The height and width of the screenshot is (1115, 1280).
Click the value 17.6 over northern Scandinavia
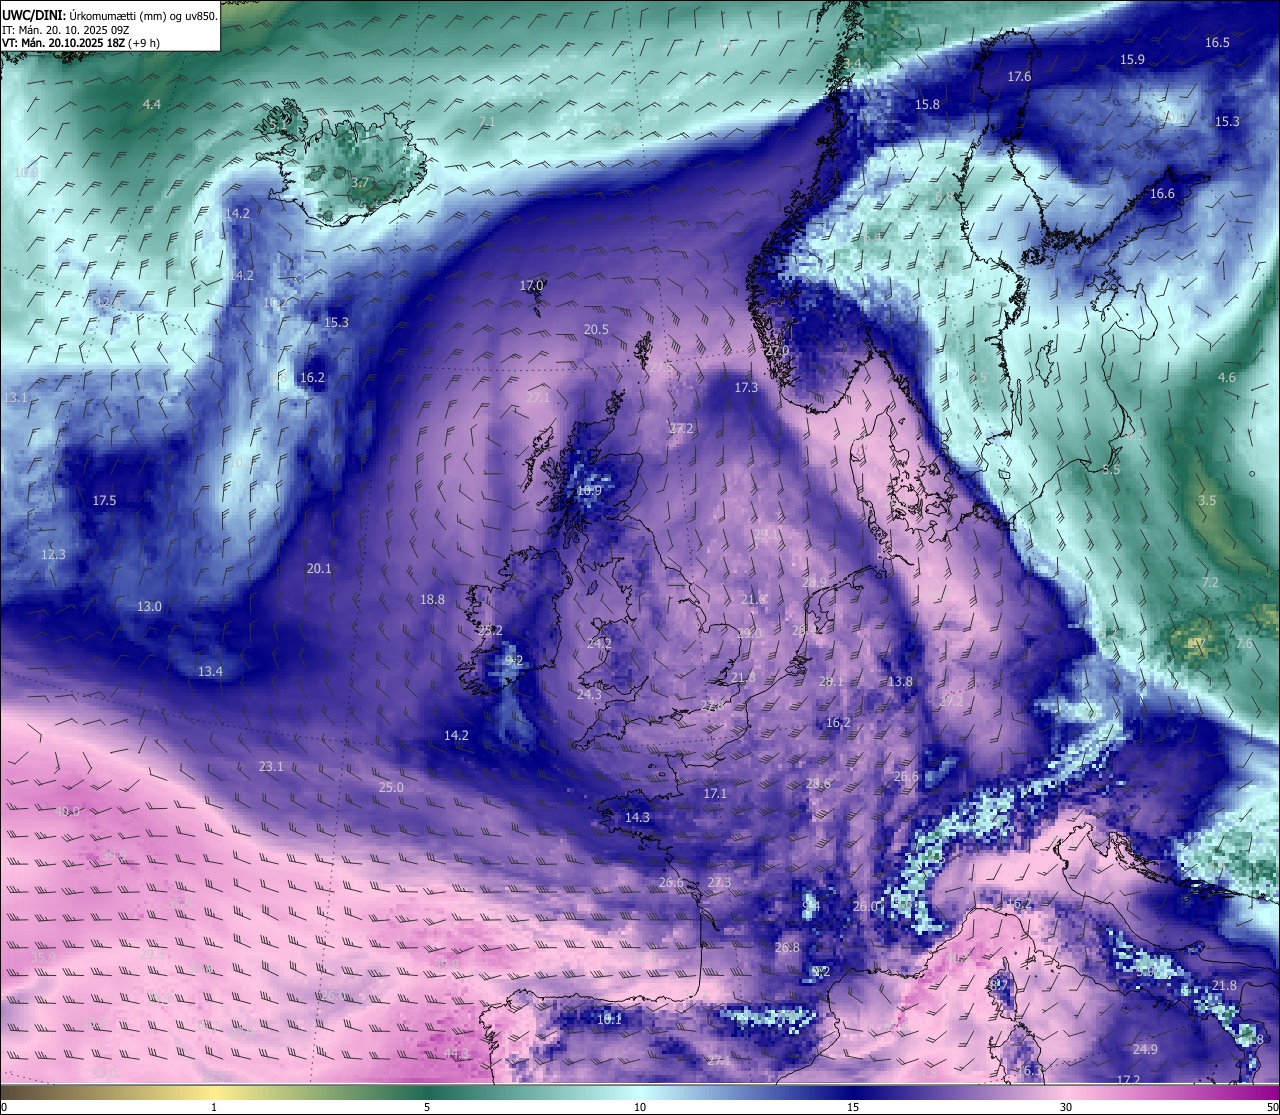pyautogui.click(x=1019, y=76)
